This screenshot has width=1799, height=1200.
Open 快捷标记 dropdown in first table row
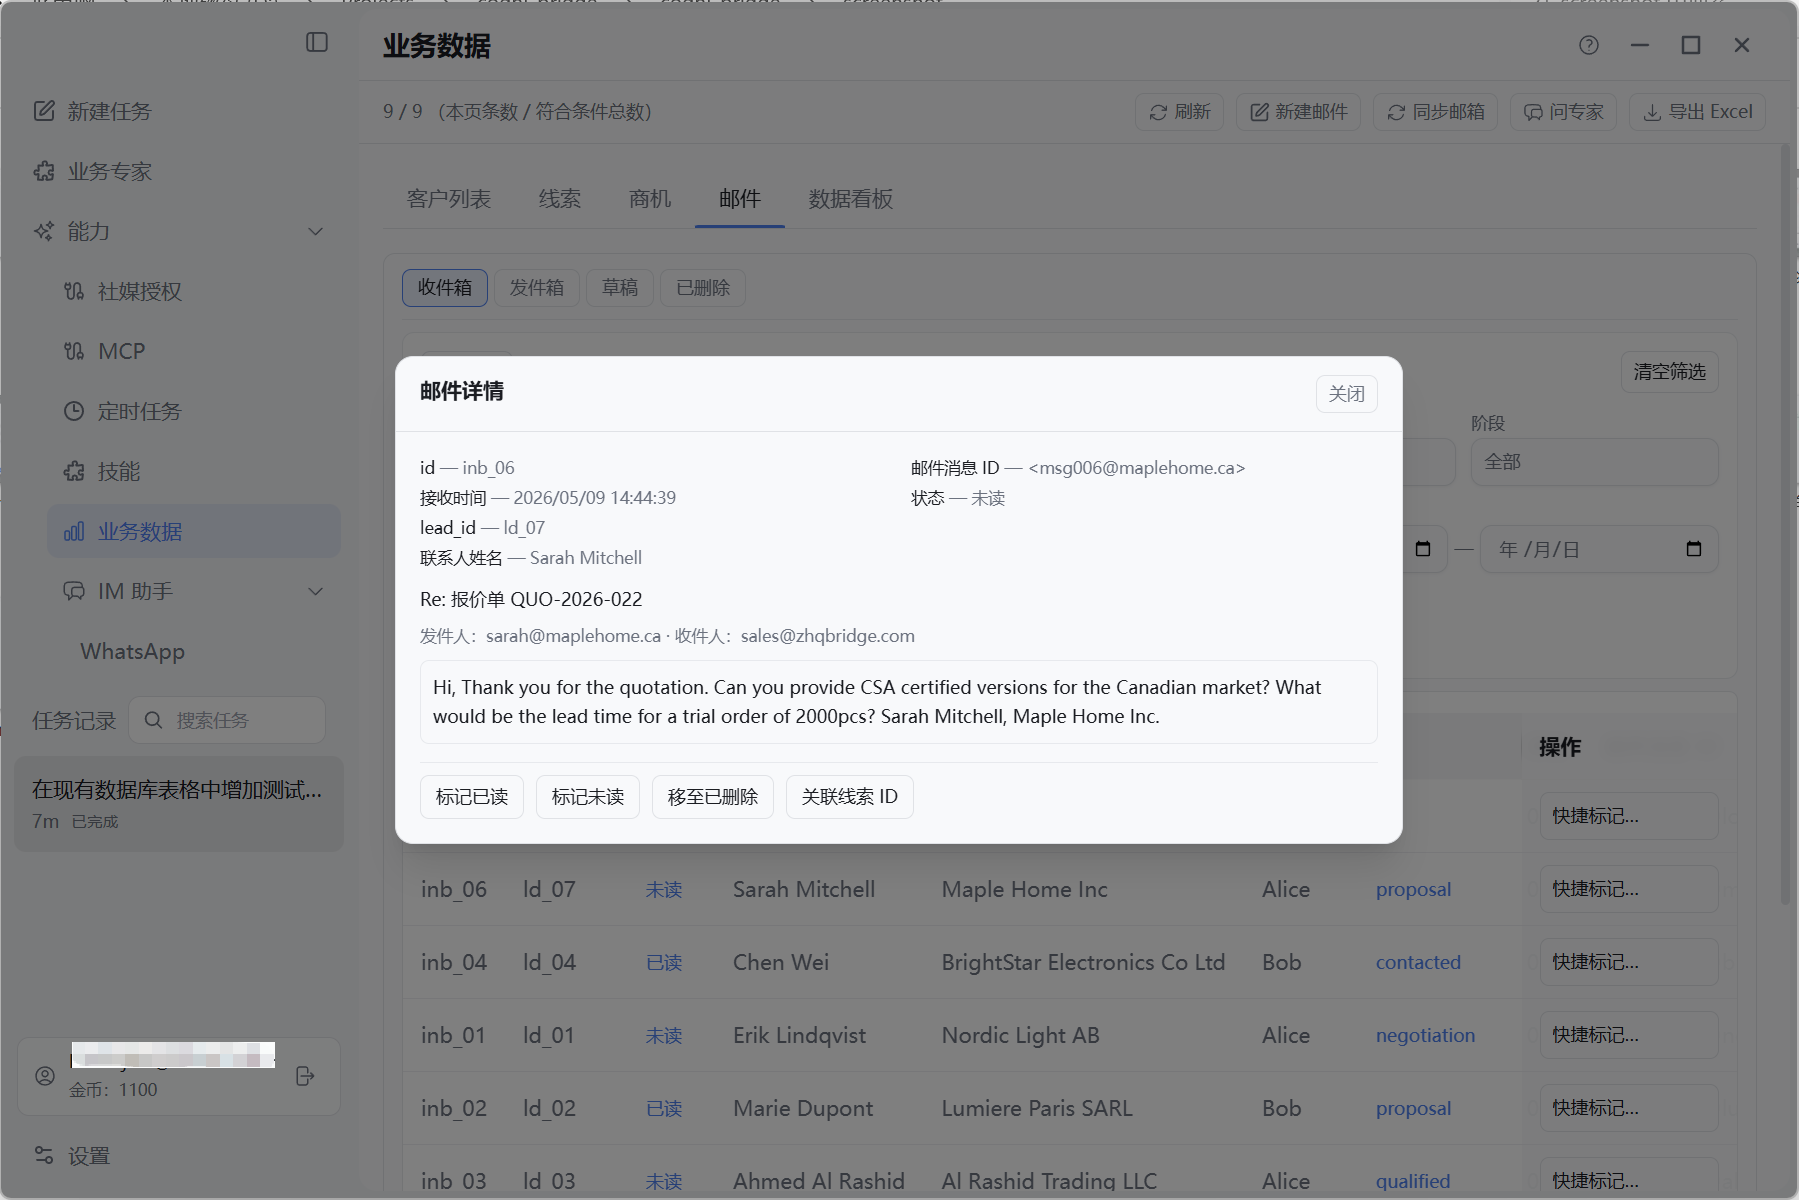1629,816
